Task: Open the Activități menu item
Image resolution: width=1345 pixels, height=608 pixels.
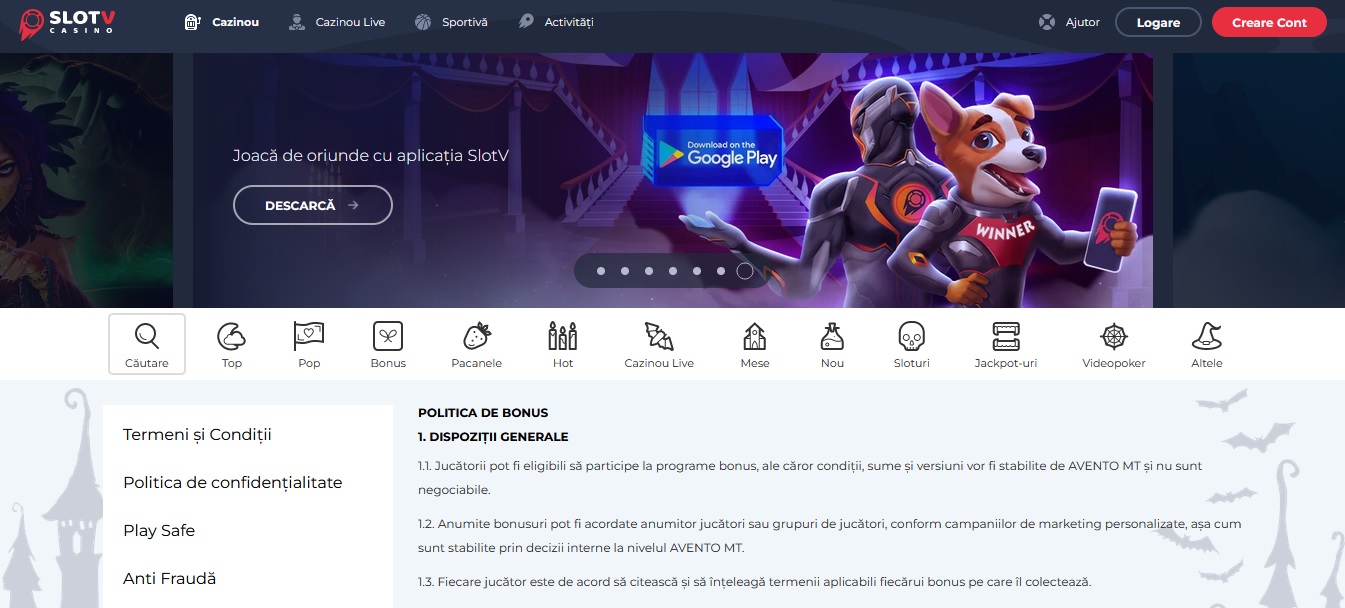Action: point(556,22)
